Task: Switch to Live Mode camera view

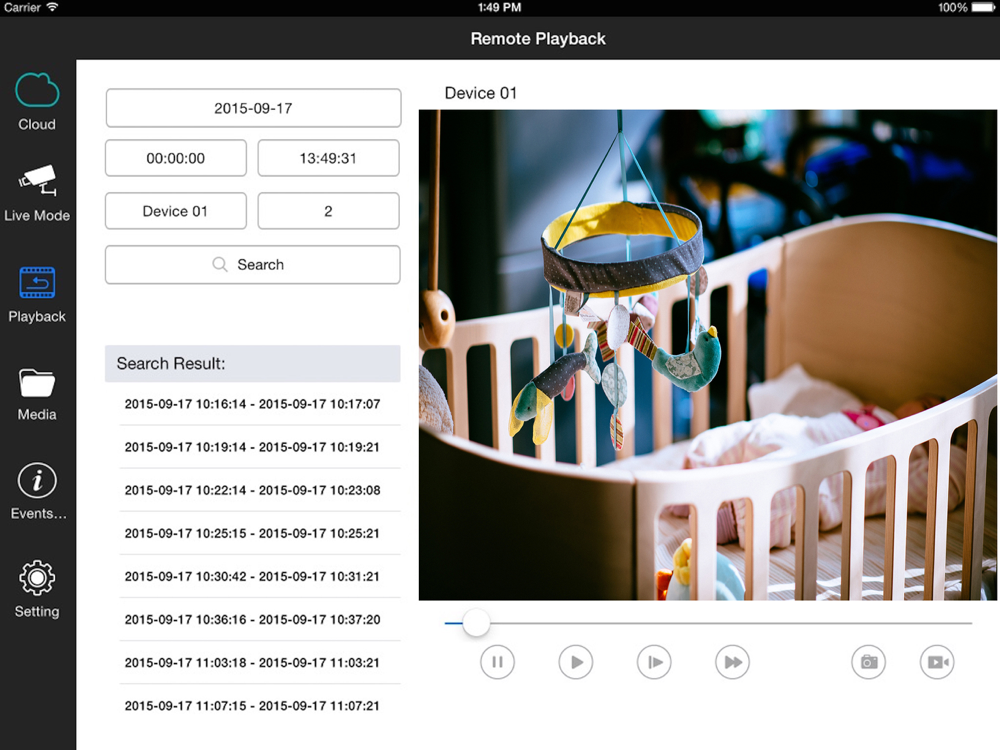Action: 37,193
